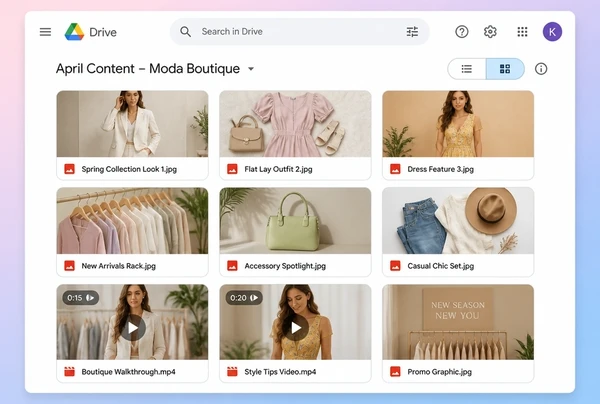Click image icon beside Accessory Spotlight.jpg

pyautogui.click(x=232, y=266)
